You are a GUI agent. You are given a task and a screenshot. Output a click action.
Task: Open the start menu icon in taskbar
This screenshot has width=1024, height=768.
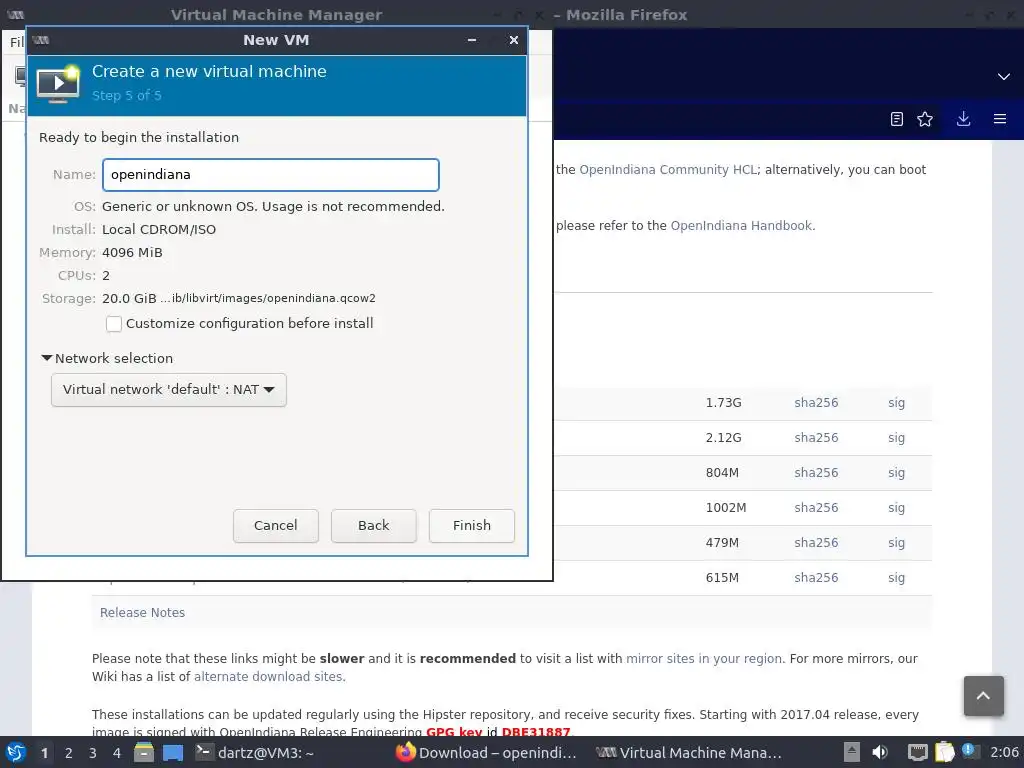(16, 752)
